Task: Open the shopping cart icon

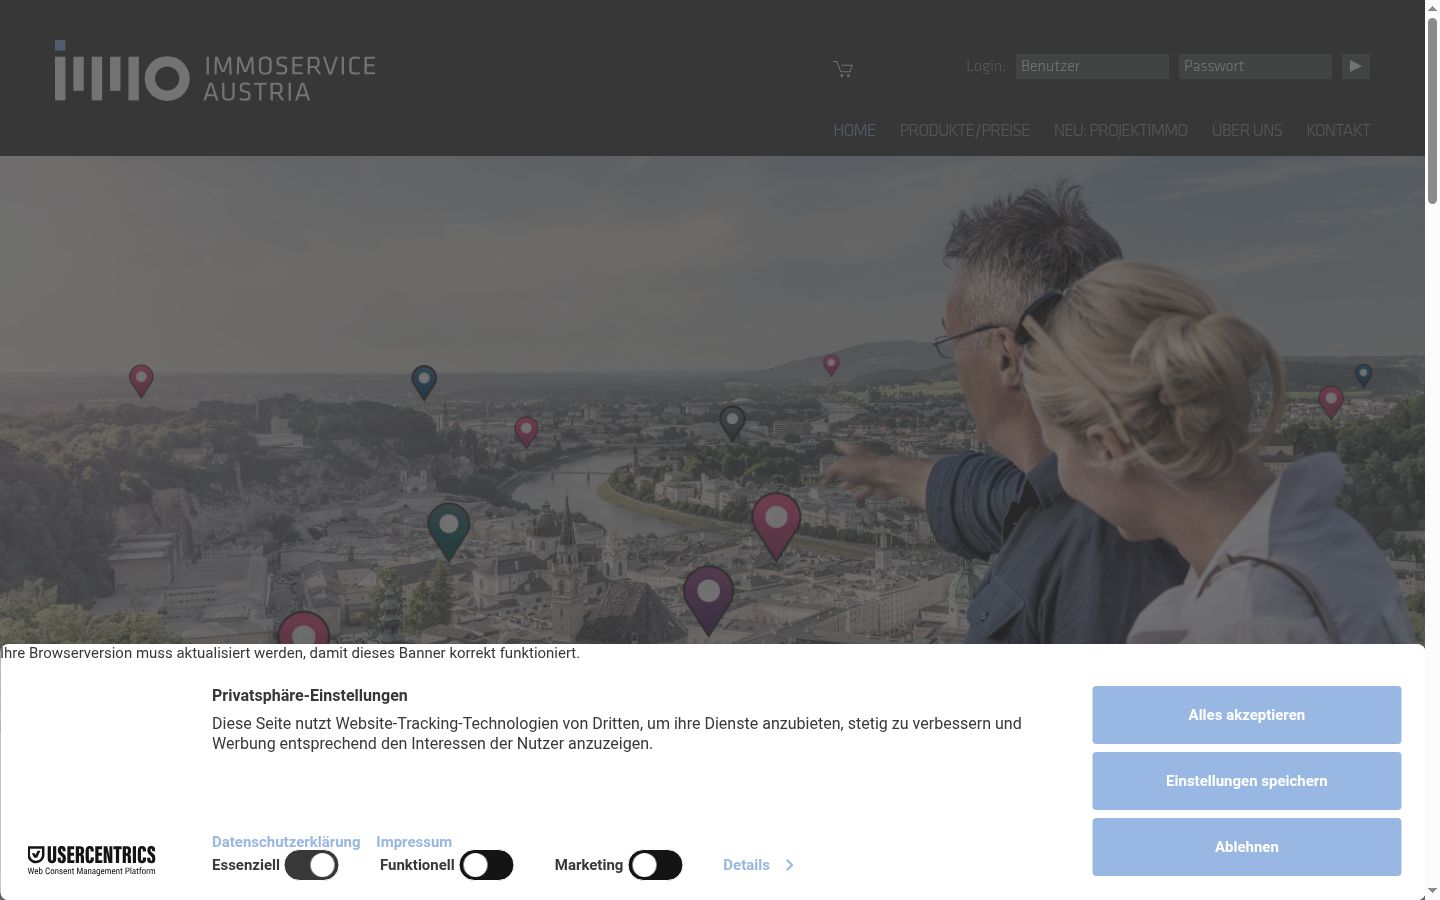Action: (843, 68)
